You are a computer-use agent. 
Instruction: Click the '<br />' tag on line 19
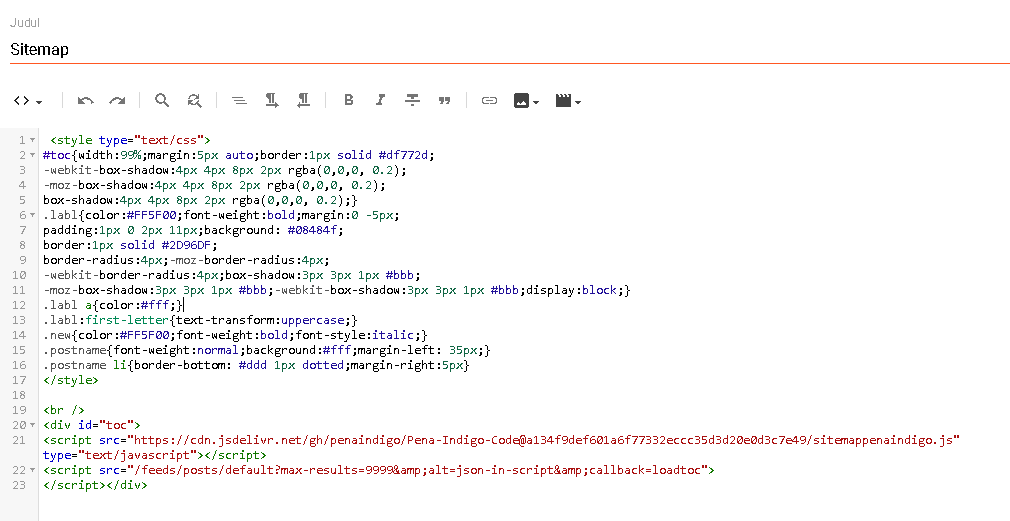(x=64, y=410)
